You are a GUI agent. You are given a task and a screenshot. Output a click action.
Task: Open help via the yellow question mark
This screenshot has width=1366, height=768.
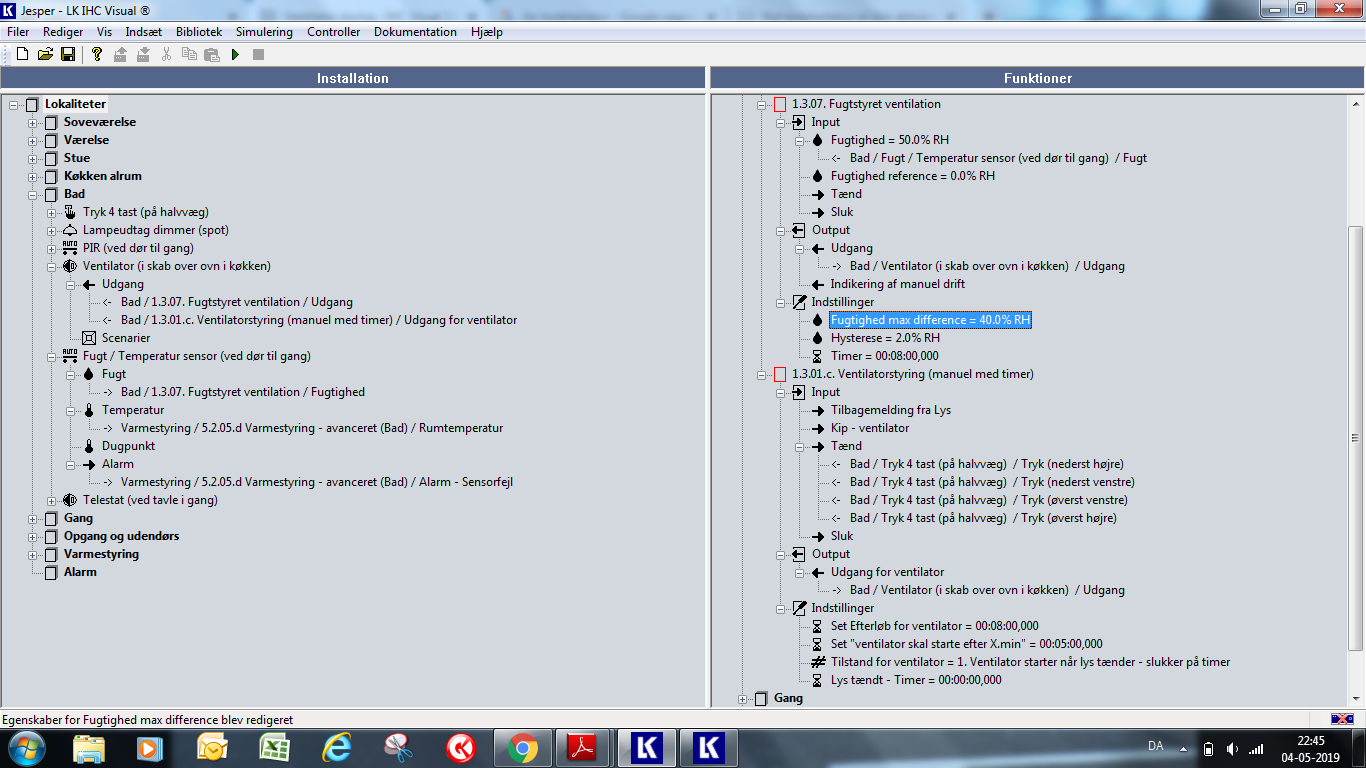(x=97, y=54)
